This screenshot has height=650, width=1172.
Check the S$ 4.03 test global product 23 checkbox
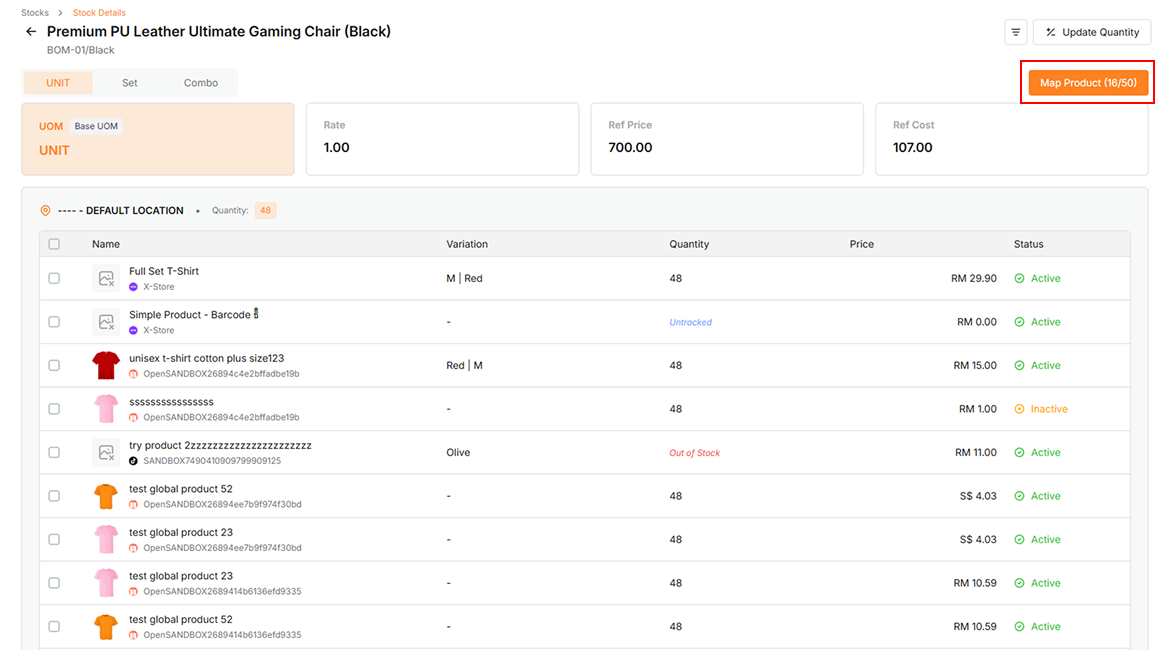(x=54, y=539)
